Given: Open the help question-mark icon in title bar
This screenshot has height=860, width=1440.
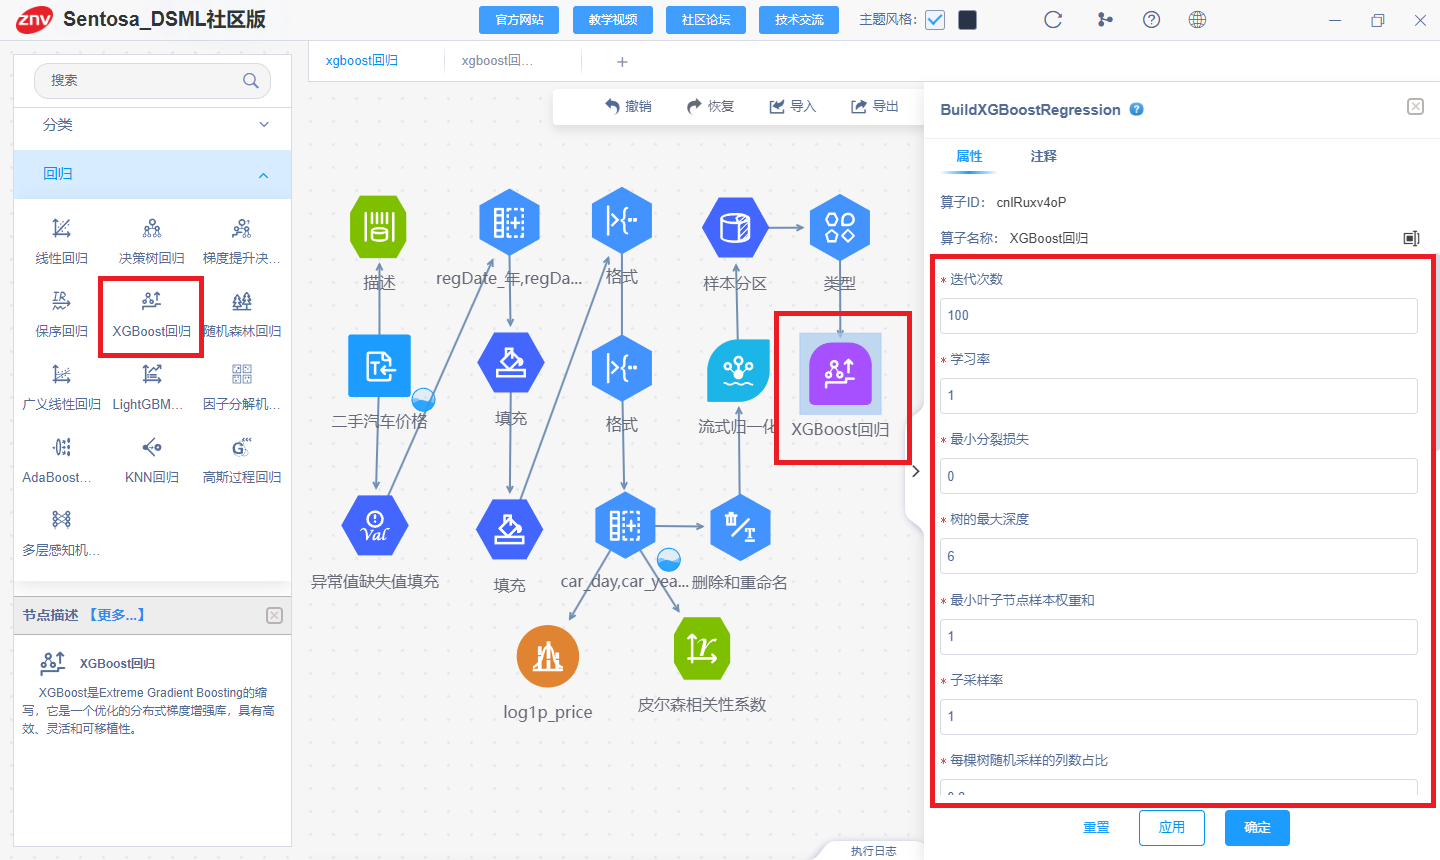Looking at the screenshot, I should [1151, 20].
